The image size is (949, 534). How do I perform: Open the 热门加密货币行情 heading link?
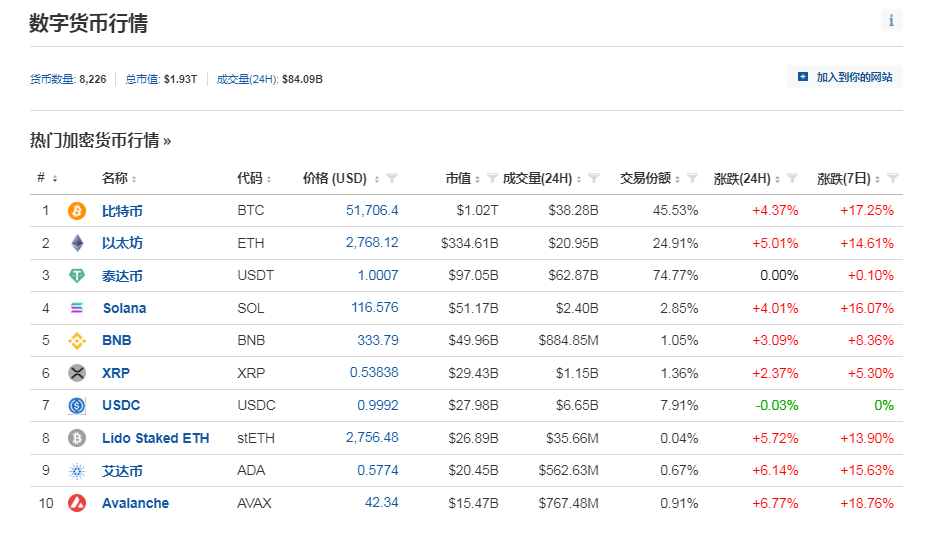click(100, 140)
